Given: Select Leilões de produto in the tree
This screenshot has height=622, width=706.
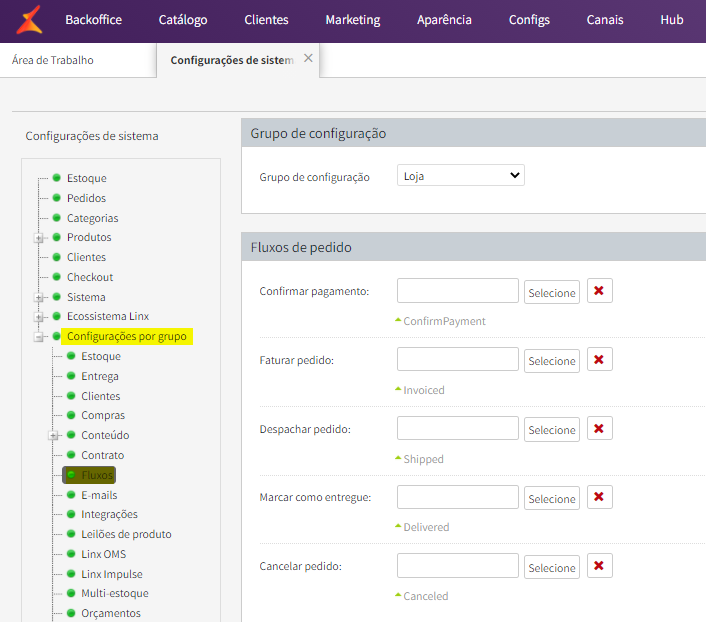Looking at the screenshot, I should [126, 534].
